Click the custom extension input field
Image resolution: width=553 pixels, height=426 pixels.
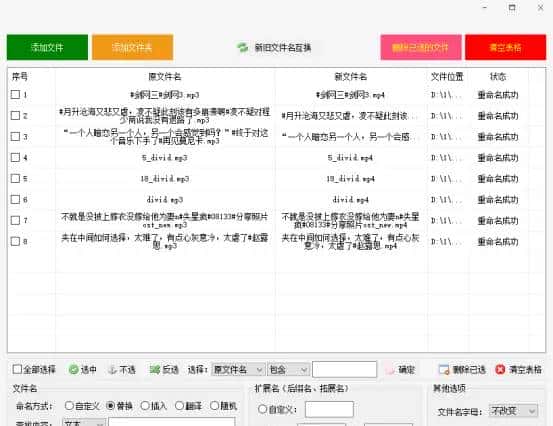(329, 409)
